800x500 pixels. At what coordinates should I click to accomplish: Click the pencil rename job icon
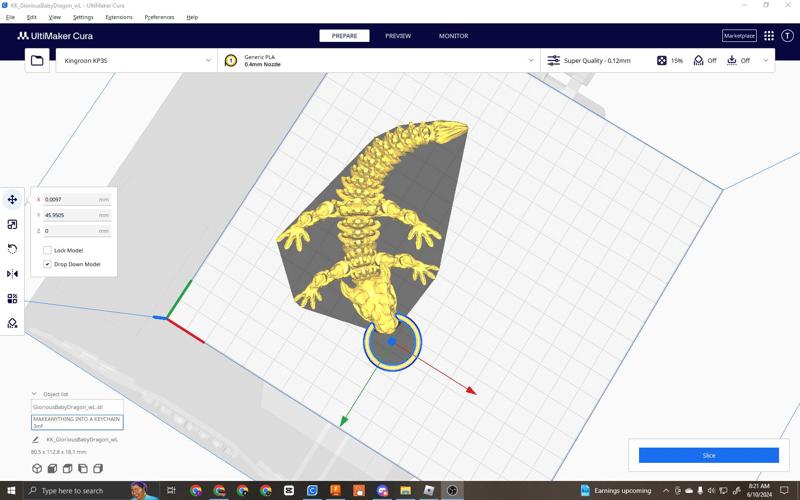(35, 439)
